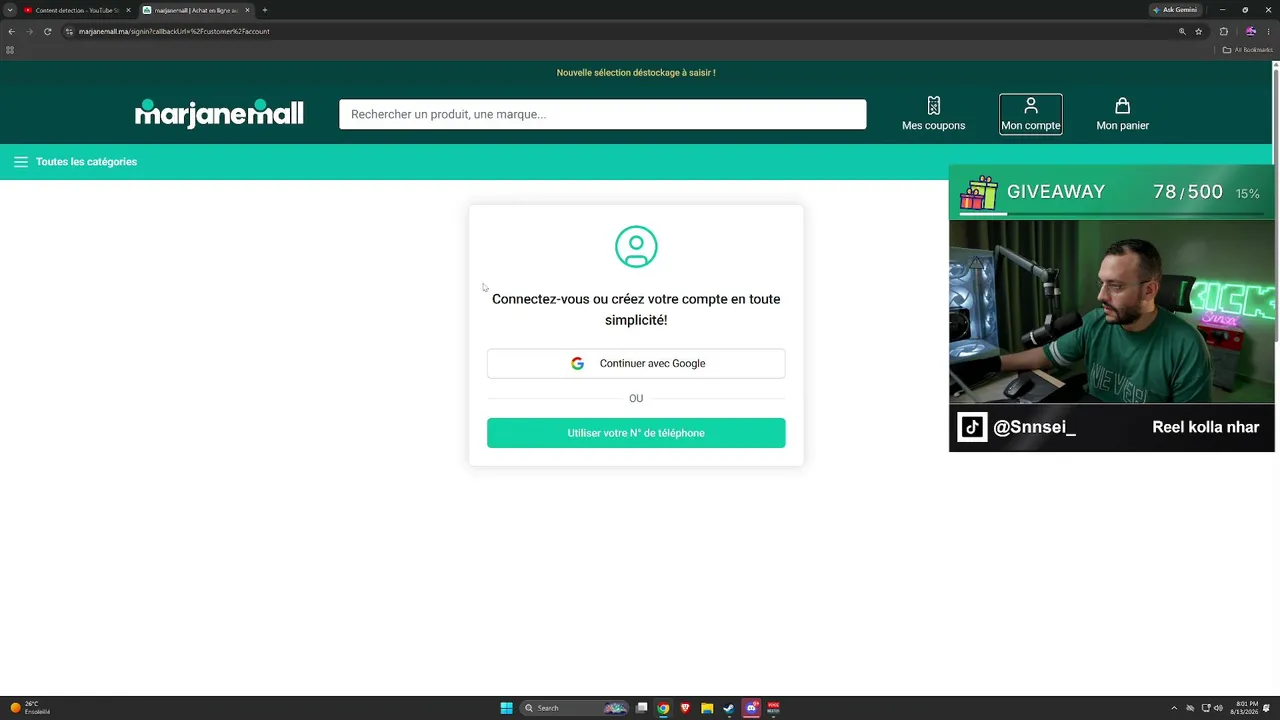The height and width of the screenshot is (720, 1280).
Task: Continue sign-in with Google
Action: (x=636, y=363)
